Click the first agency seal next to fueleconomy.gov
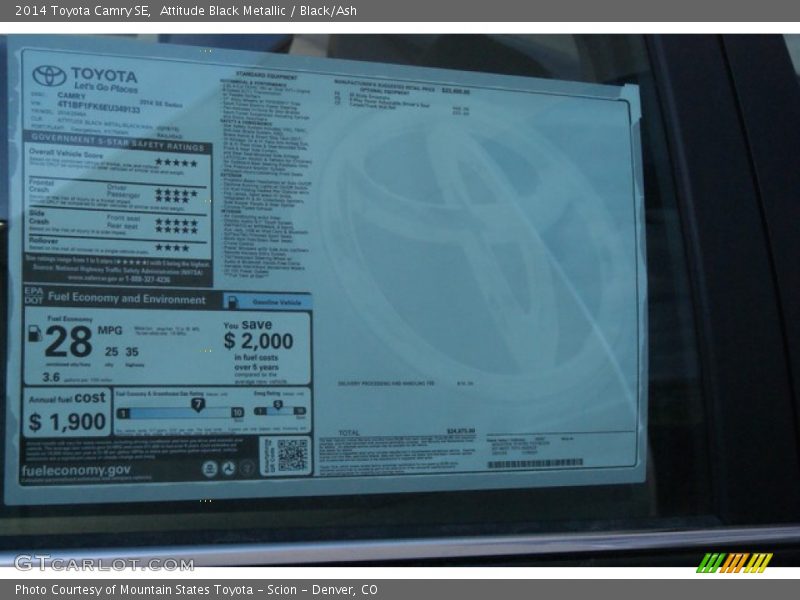This screenshot has height=600, width=800. pos(210,468)
